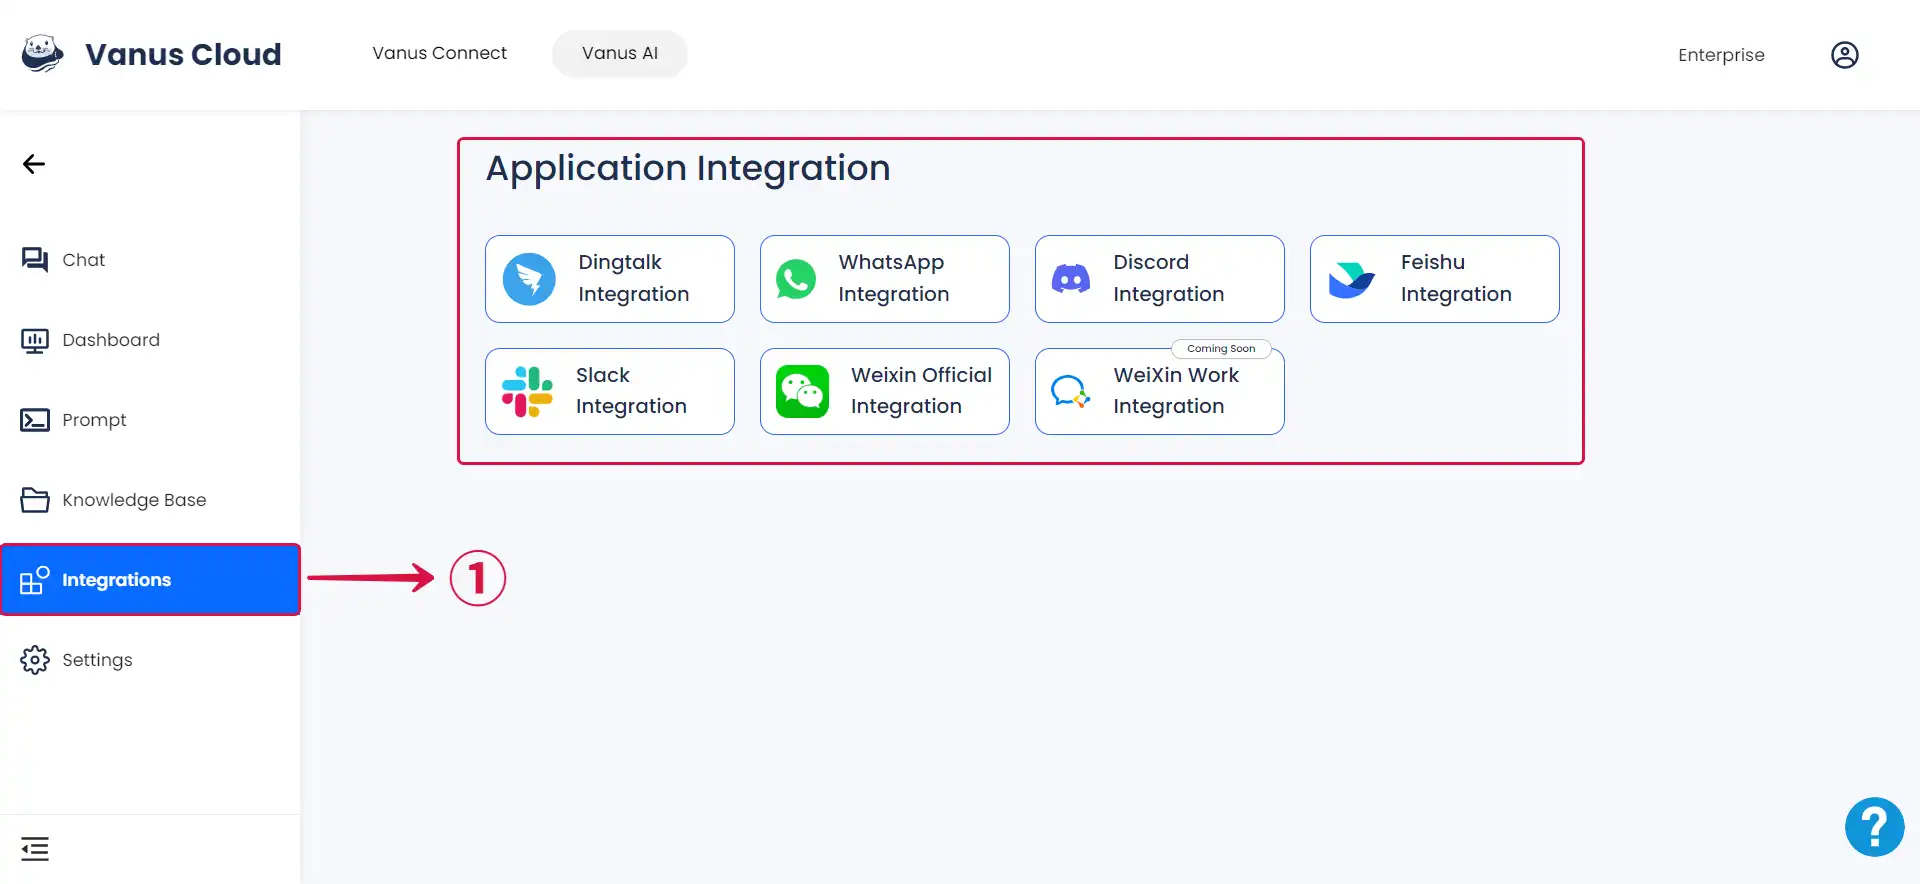Click the Dingtalk logo icon
Screen dimensions: 1920x884
coord(529,279)
